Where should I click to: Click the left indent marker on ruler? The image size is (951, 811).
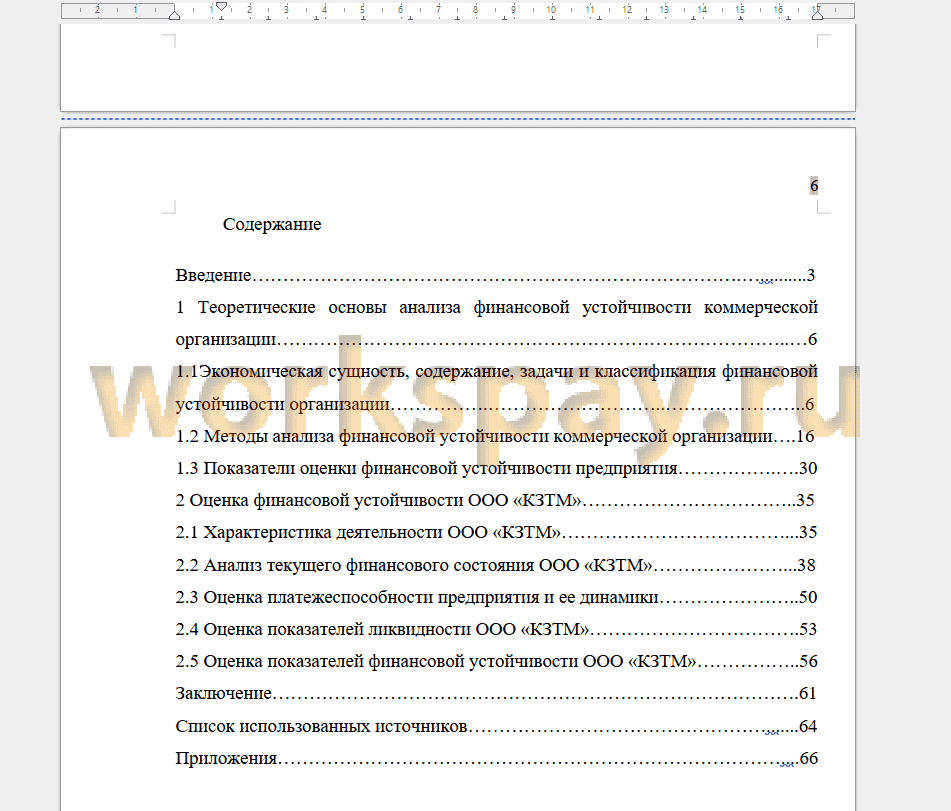[x=175, y=14]
